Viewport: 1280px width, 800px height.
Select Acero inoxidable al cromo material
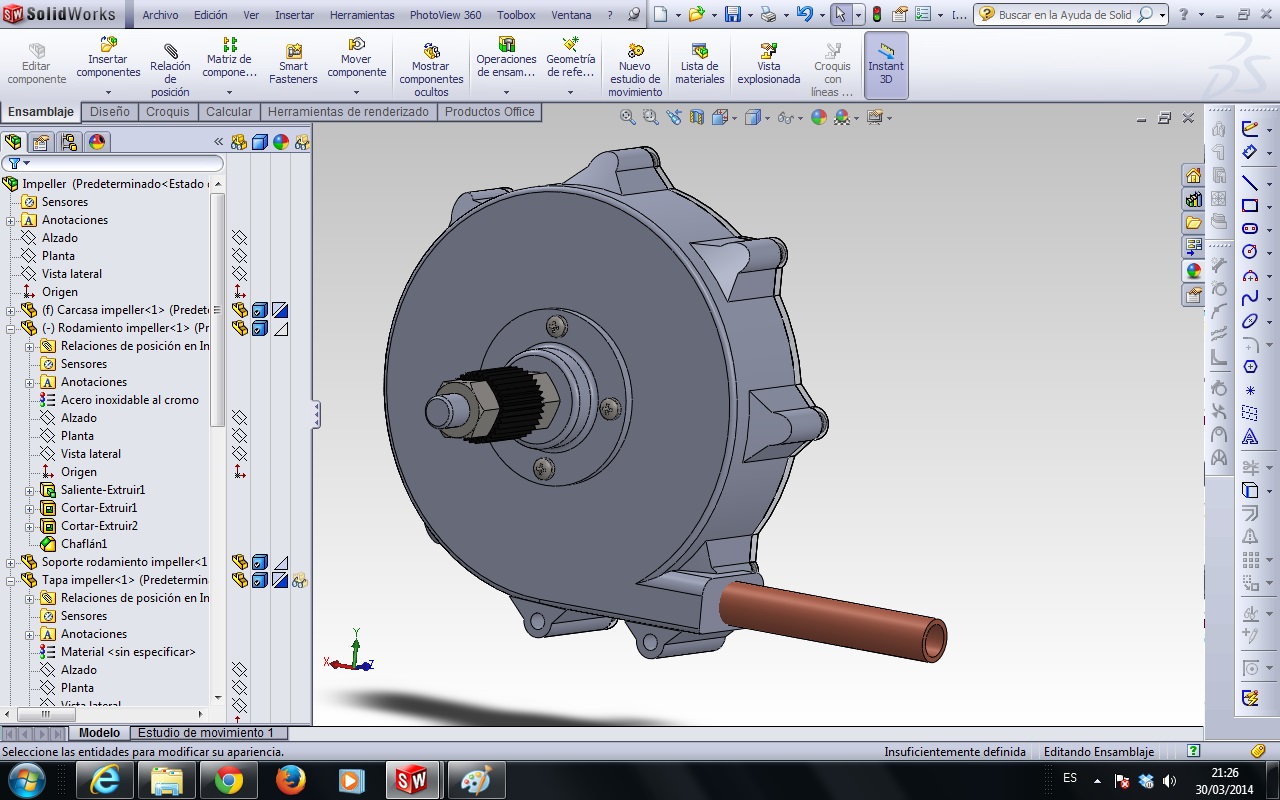pyautogui.click(x=129, y=400)
